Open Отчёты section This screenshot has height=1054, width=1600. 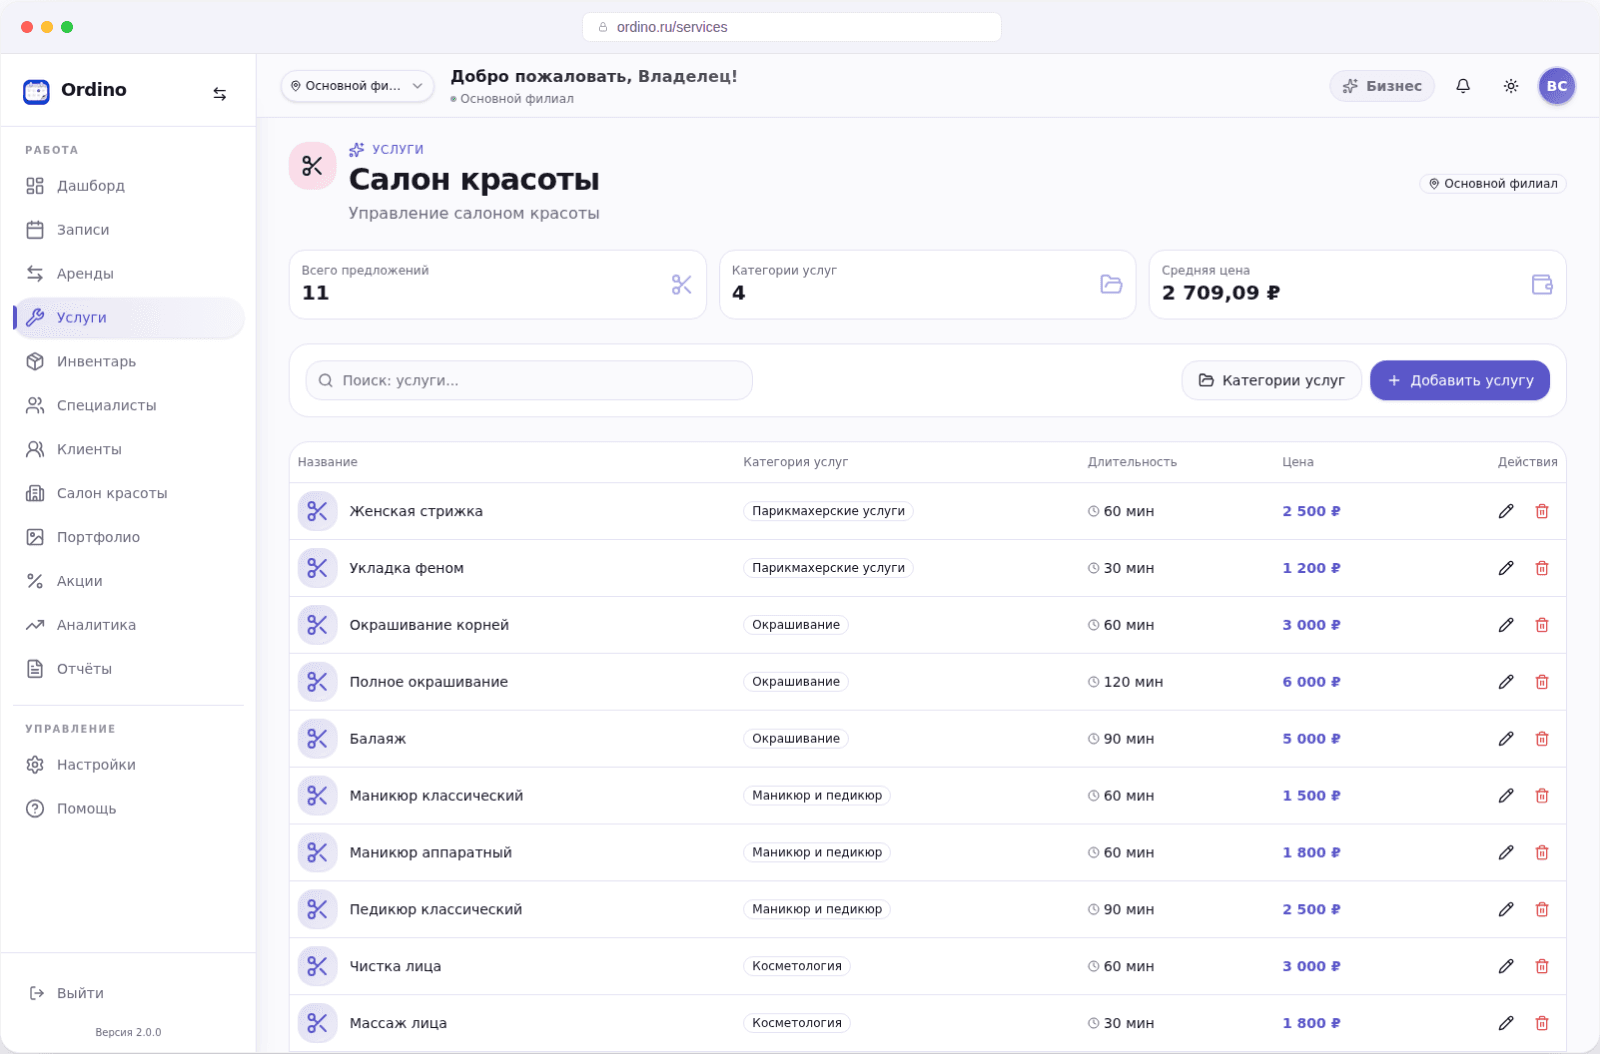point(129,670)
